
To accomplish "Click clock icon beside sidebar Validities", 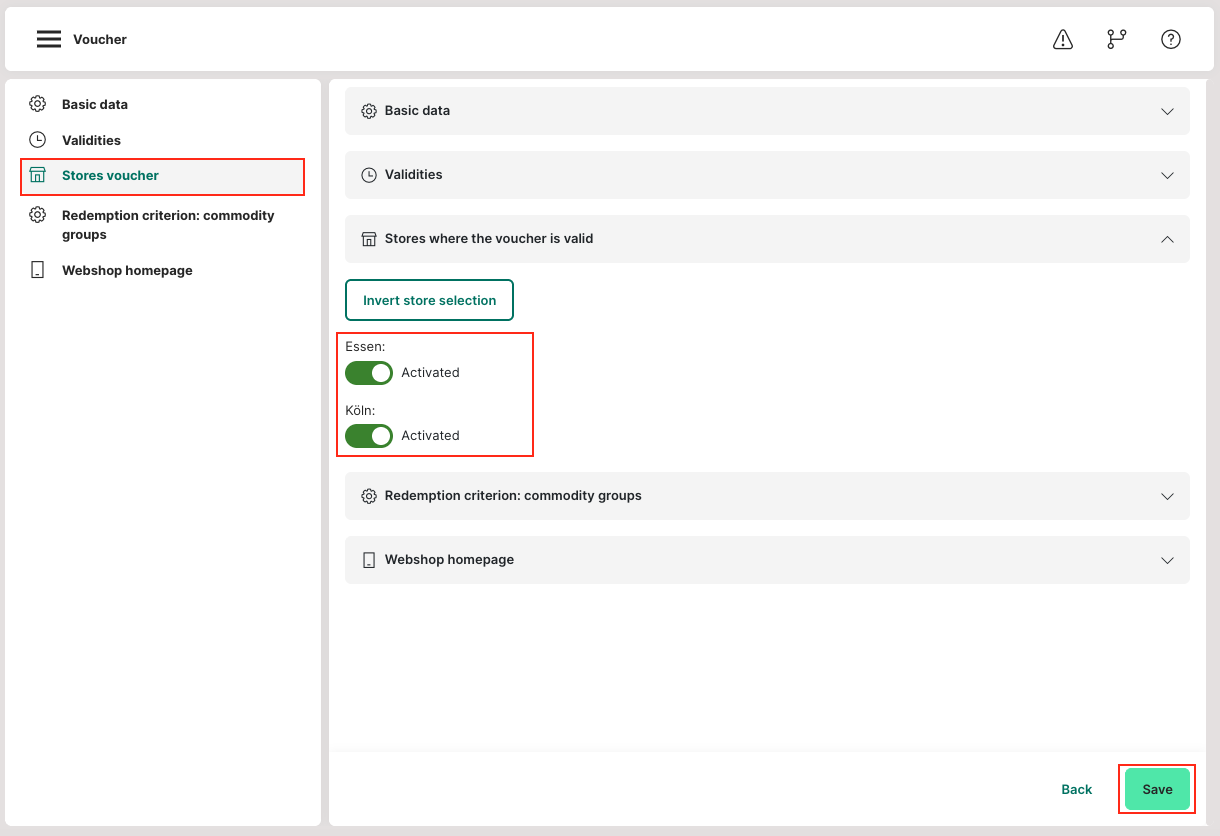I will (37, 140).
